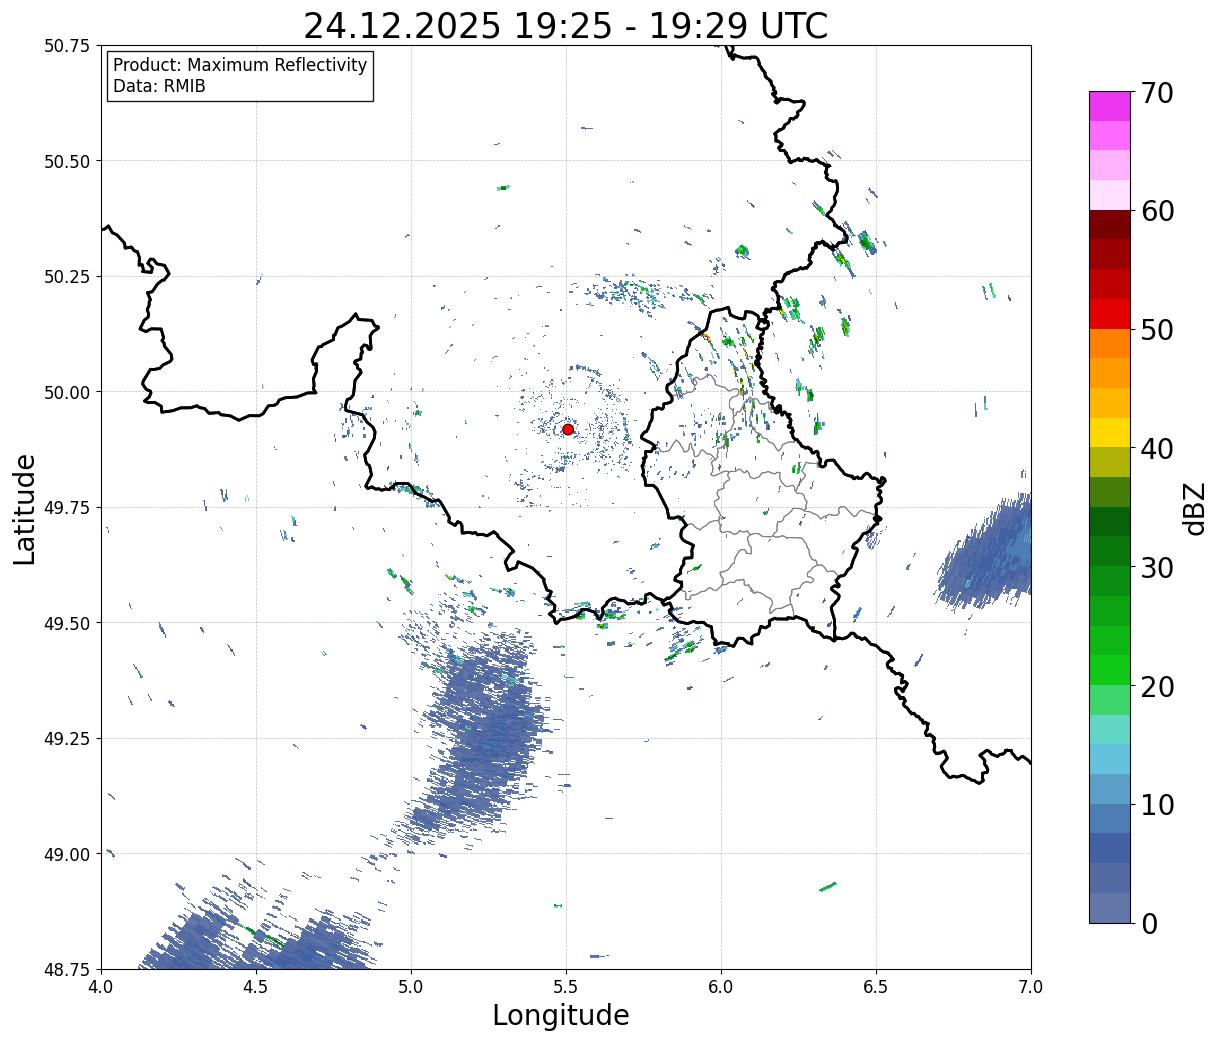
Task: Click the 'dBZ' colorbar label
Action: (x=1194, y=508)
